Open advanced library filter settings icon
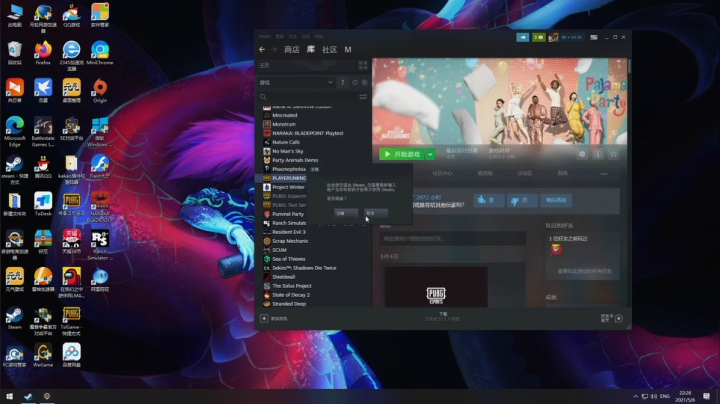720x404 pixels. coord(363,97)
